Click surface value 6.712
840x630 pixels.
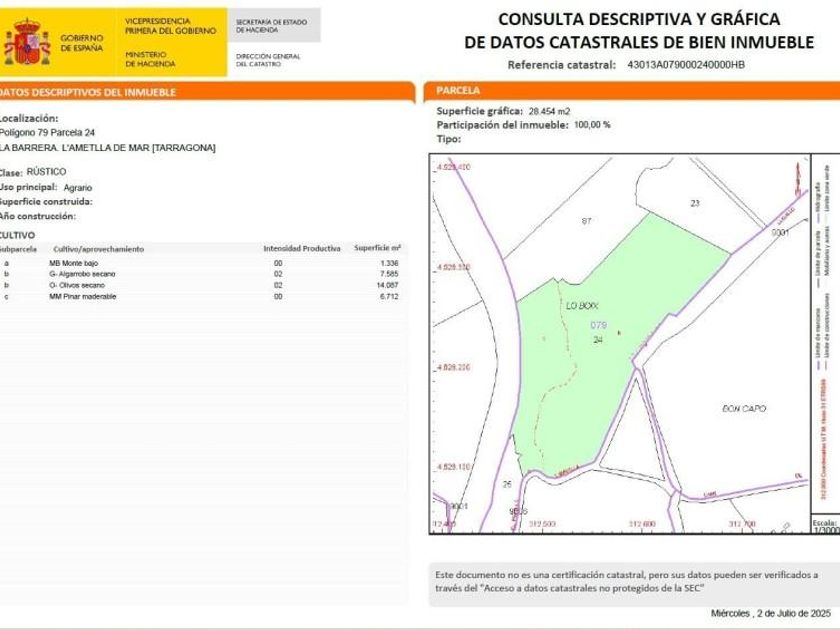click(389, 296)
